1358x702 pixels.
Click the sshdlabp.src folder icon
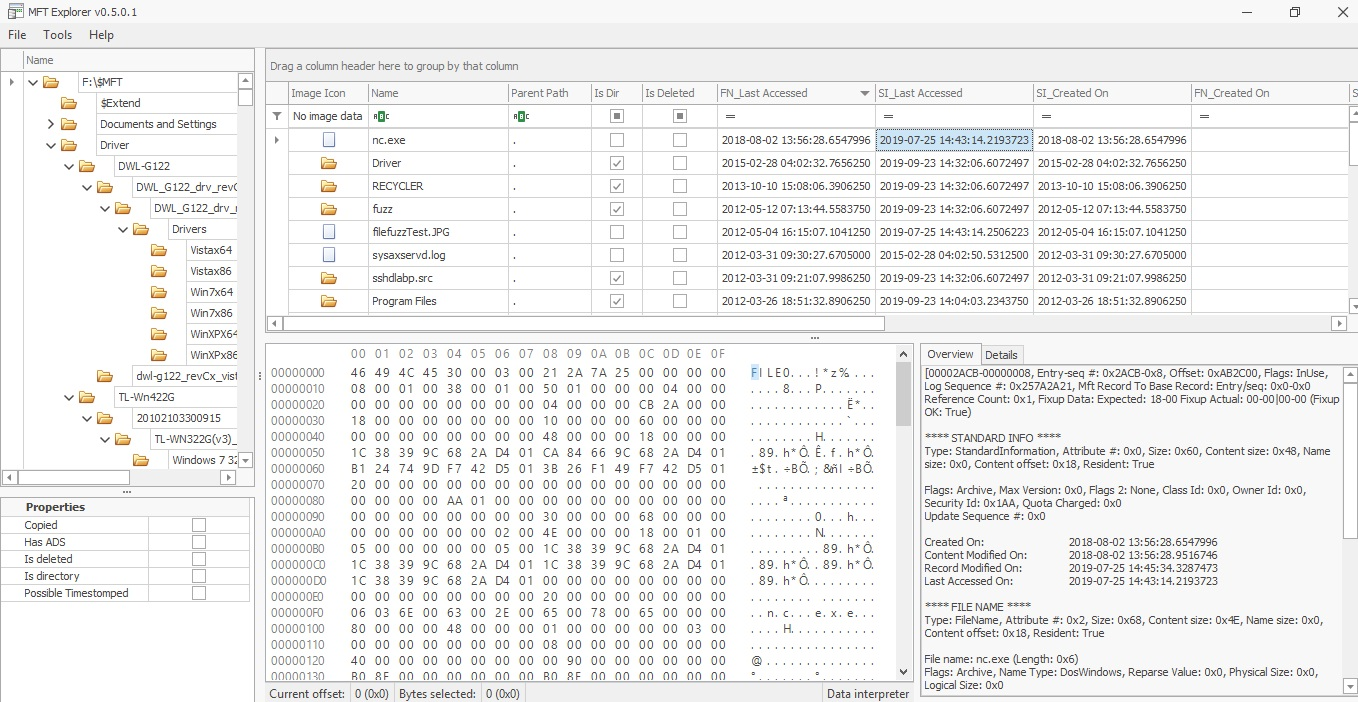pyautogui.click(x=329, y=278)
